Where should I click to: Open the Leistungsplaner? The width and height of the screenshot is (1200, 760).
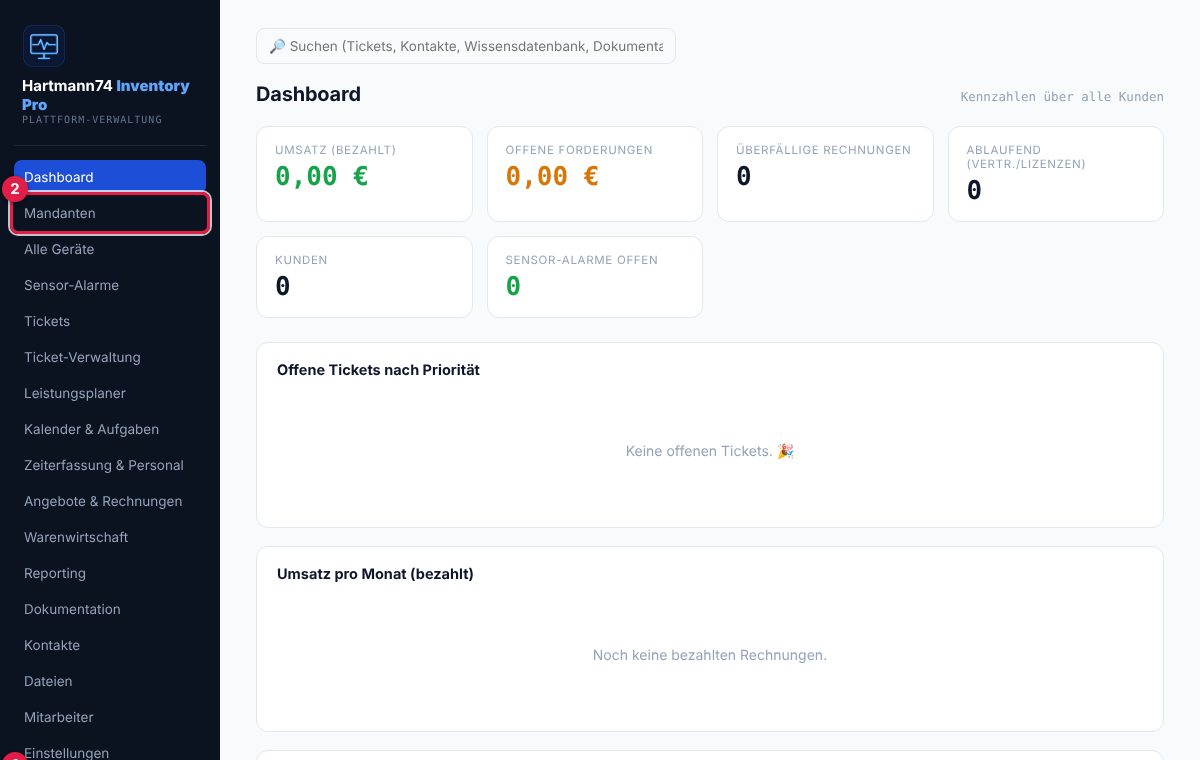coord(110,393)
